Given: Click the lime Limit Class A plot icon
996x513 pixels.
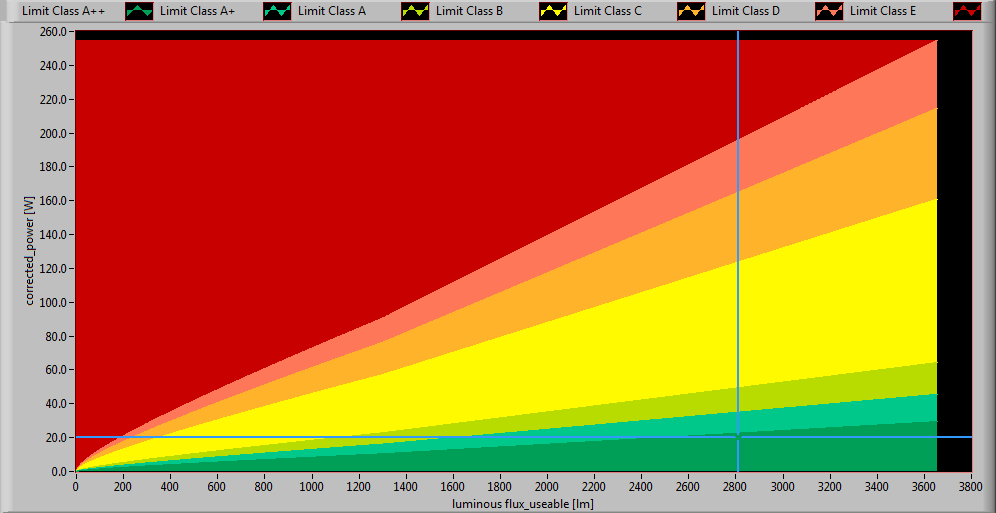Looking at the screenshot, I should pos(414,11).
